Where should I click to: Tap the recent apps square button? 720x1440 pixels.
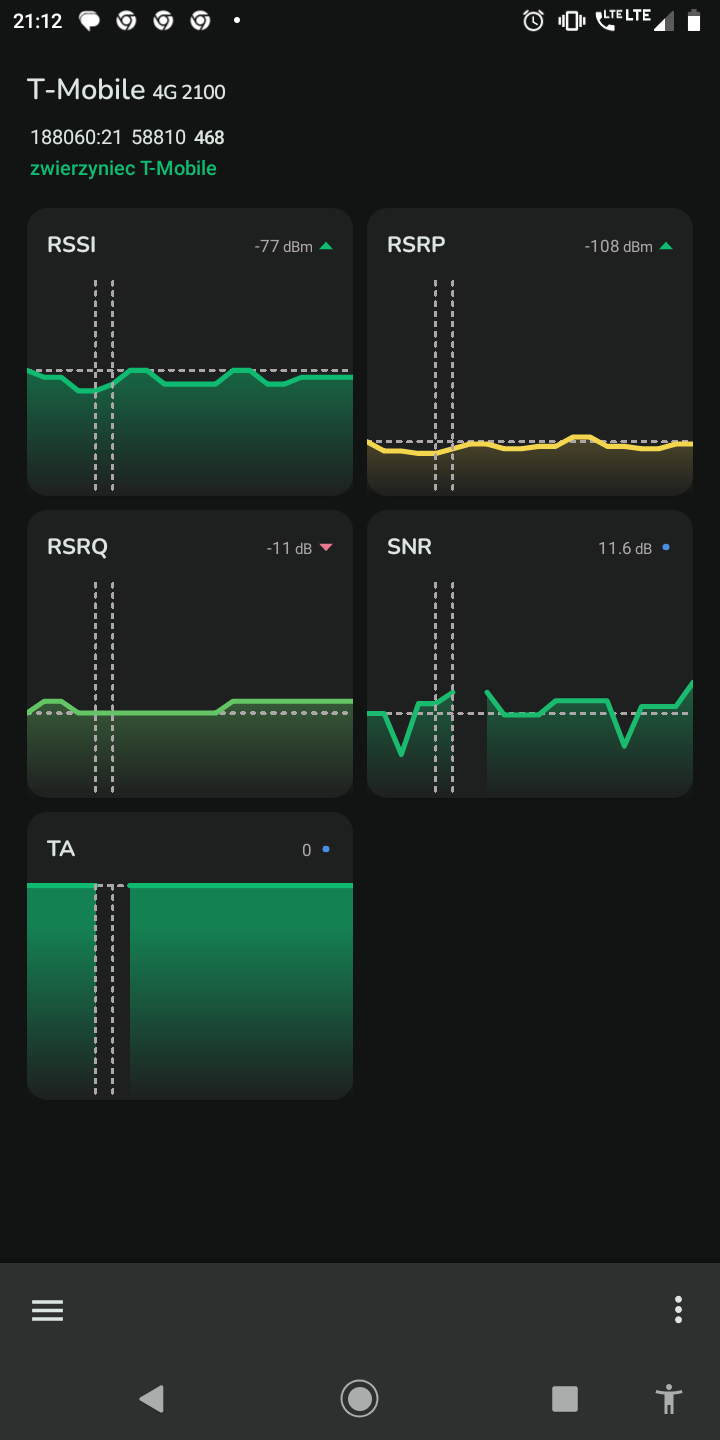click(x=565, y=1398)
